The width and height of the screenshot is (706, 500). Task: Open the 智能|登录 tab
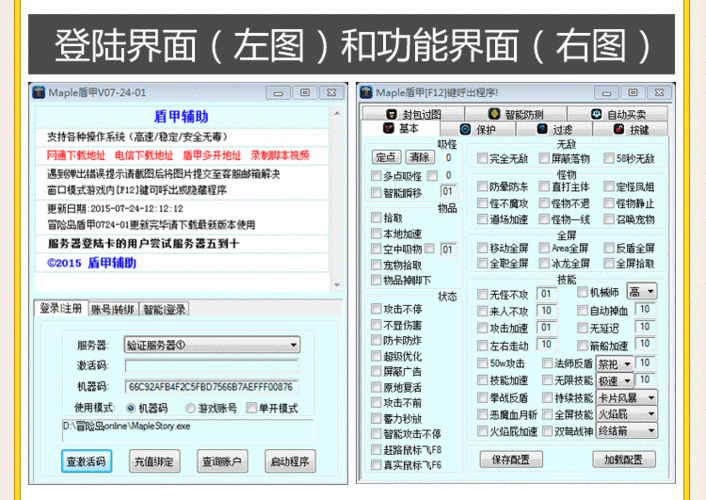(164, 309)
